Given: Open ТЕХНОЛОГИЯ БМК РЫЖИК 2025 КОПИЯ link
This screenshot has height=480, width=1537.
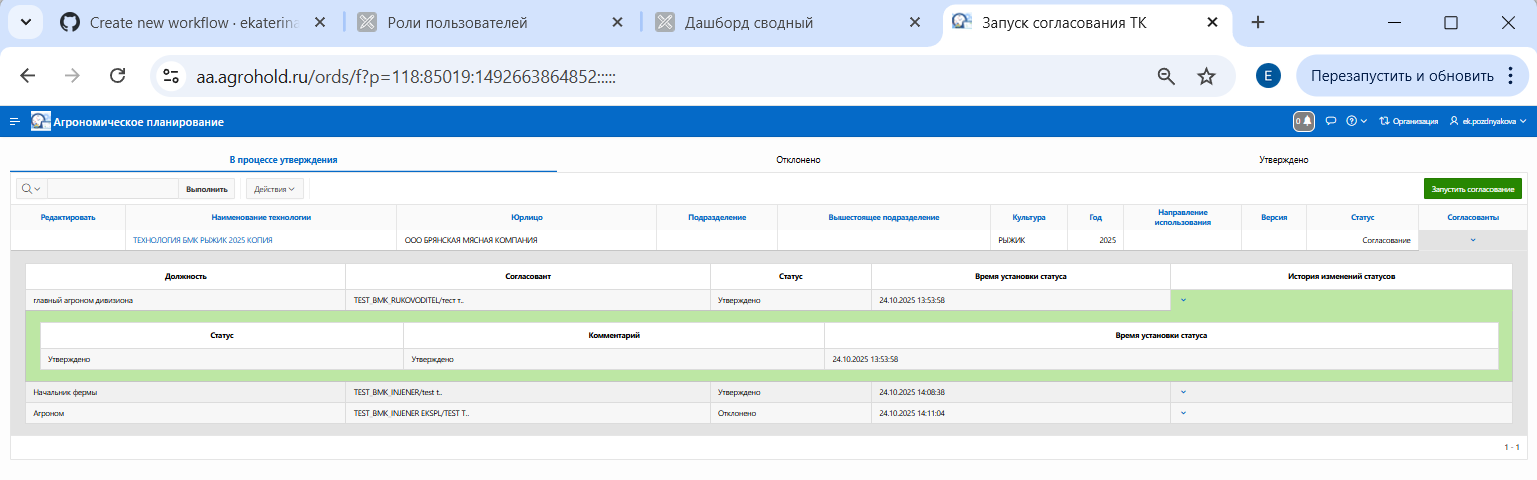Looking at the screenshot, I should click(203, 240).
